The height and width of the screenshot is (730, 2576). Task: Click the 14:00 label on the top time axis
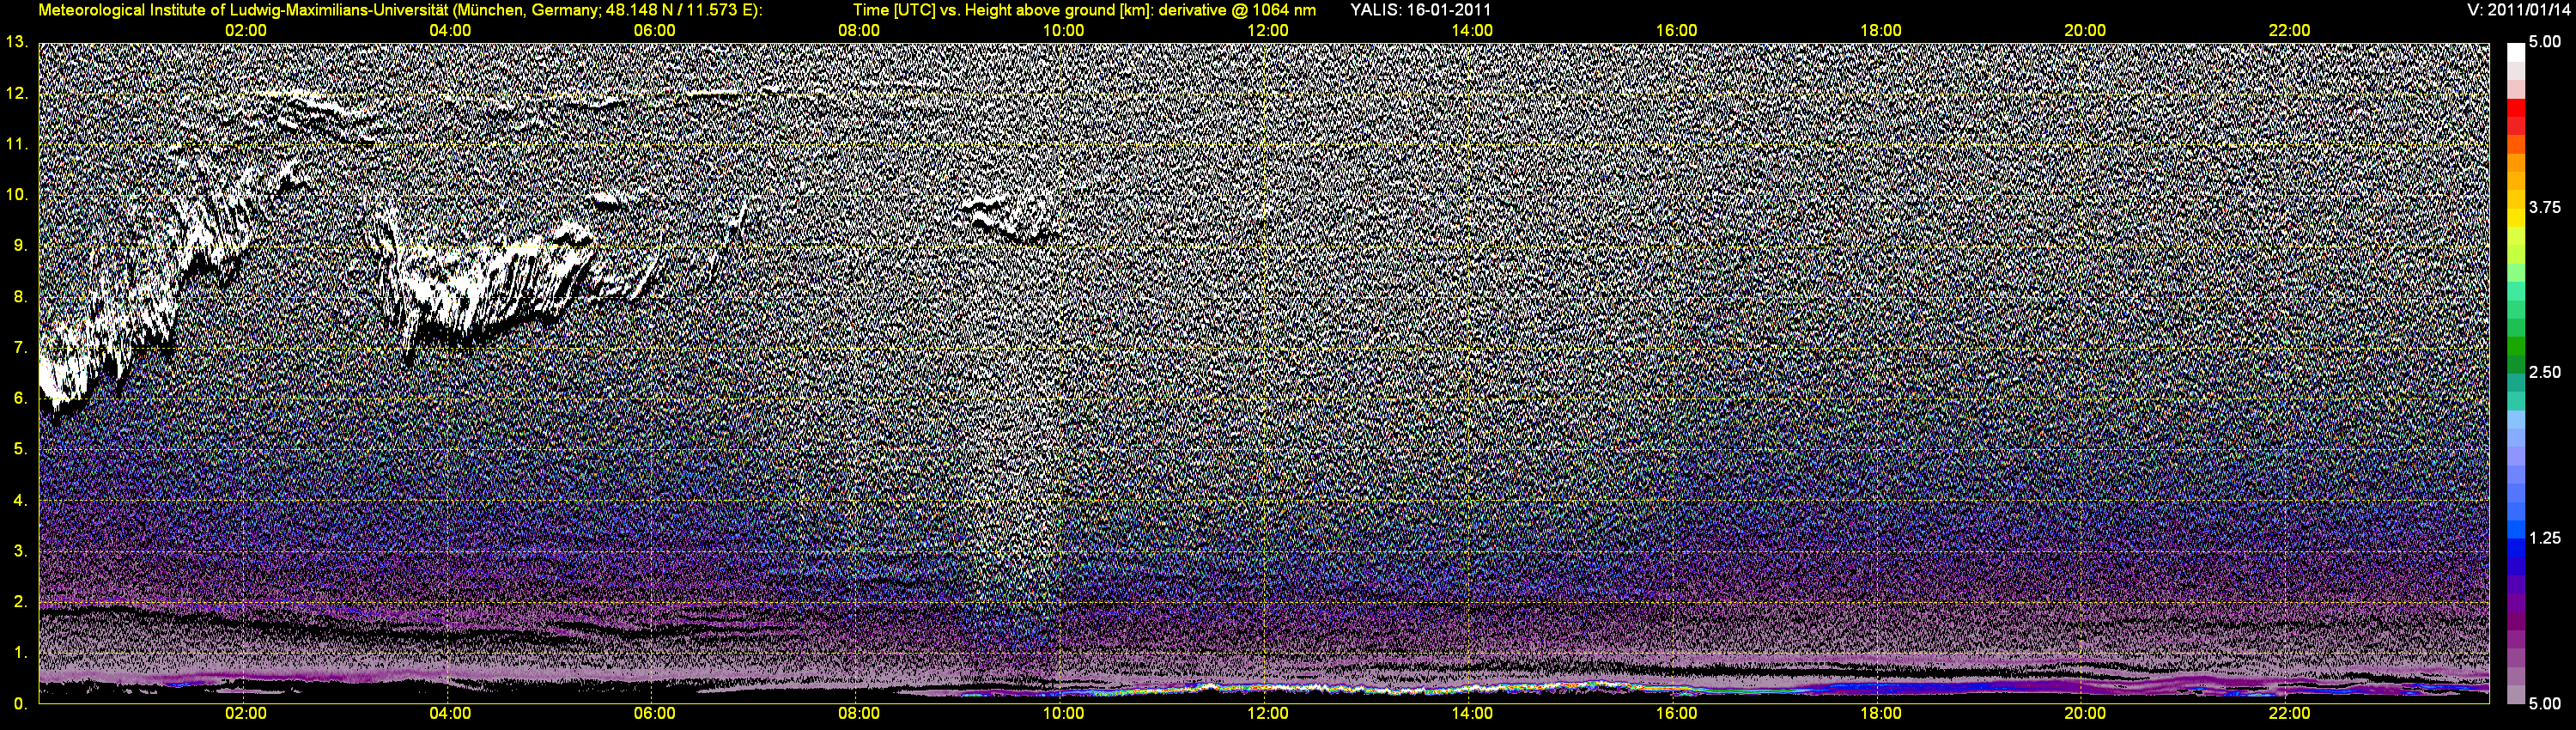(1472, 31)
